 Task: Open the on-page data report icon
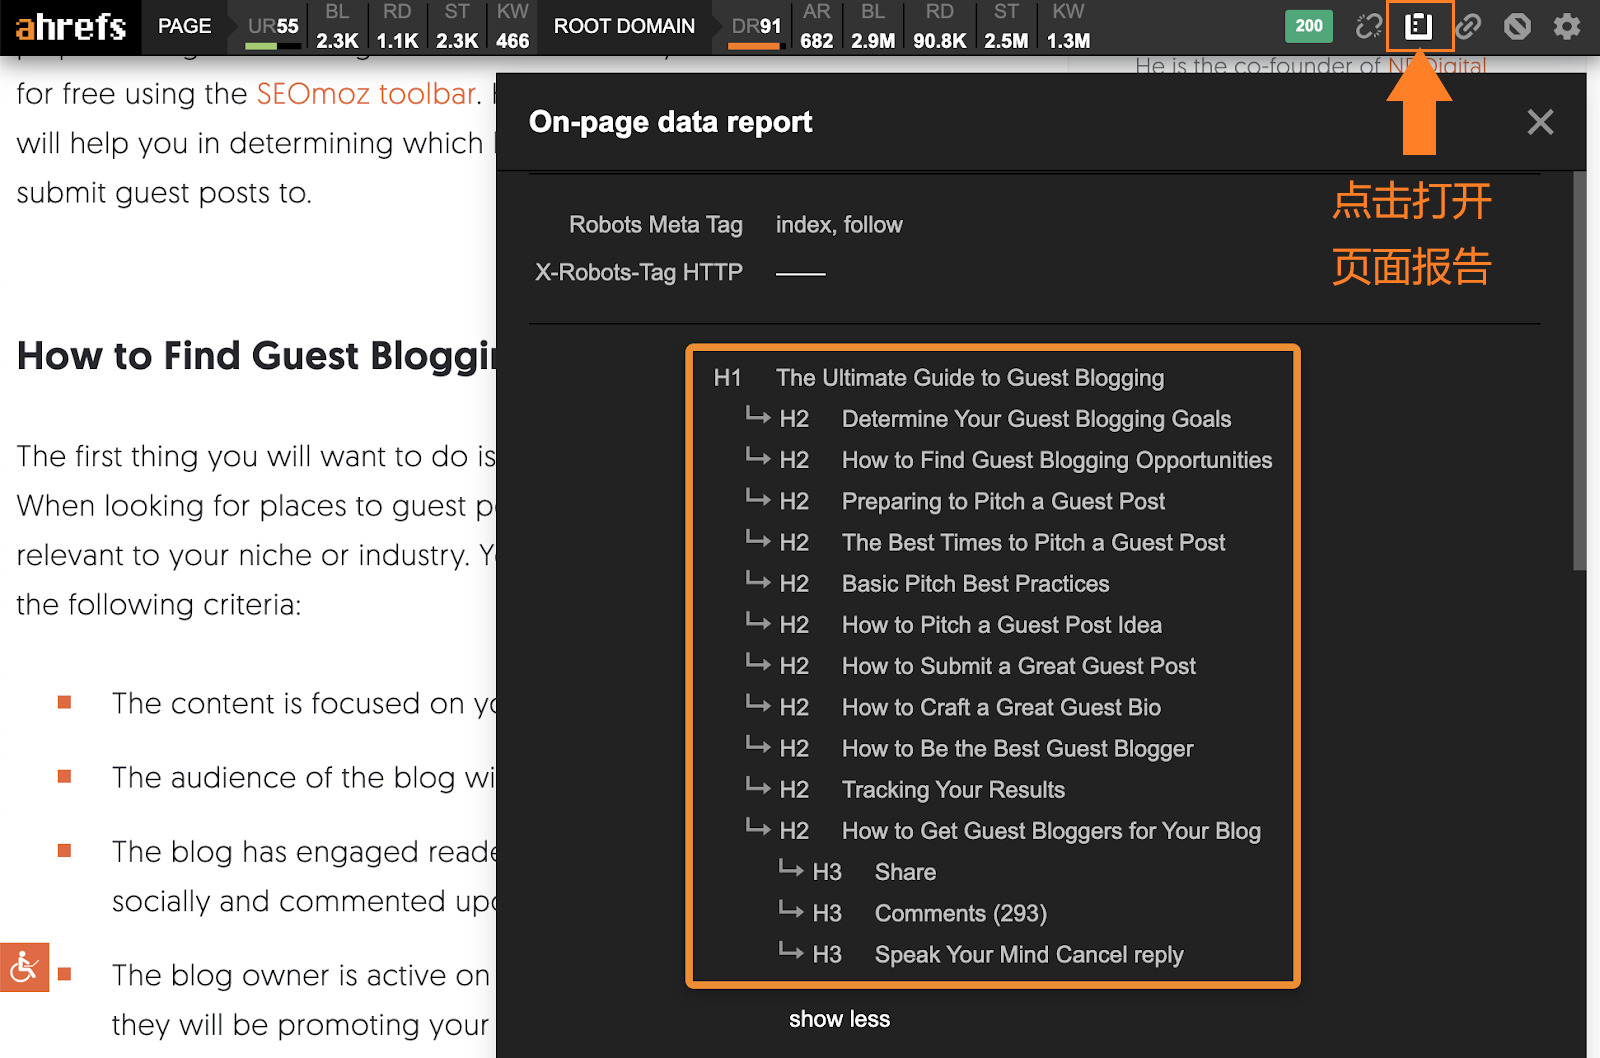(x=1418, y=26)
